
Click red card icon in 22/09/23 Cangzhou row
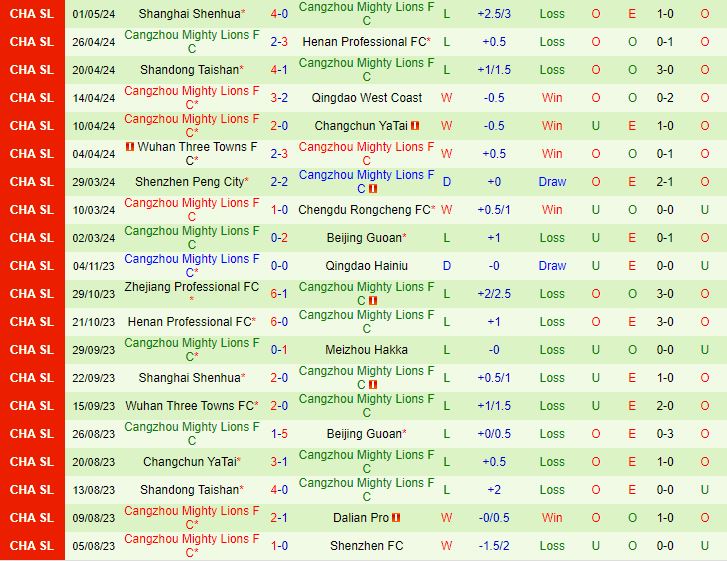pos(373,384)
